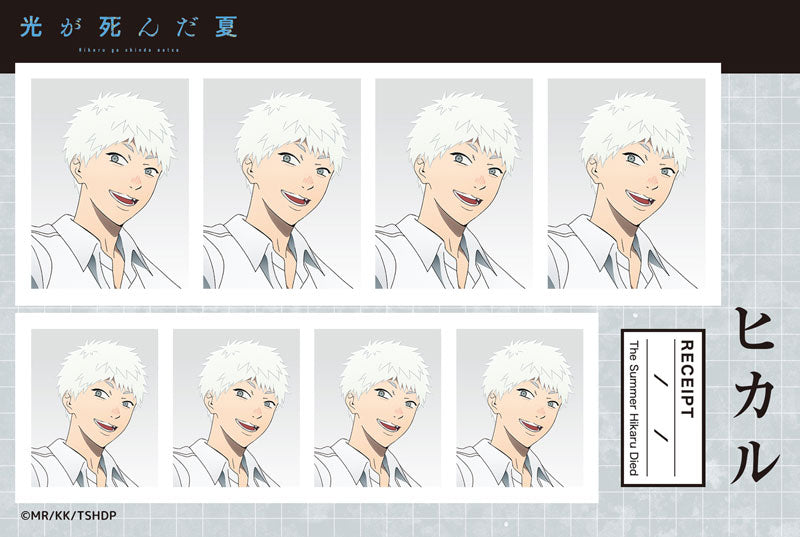
Task: Select the second small portrait in bottom row
Action: point(236,408)
